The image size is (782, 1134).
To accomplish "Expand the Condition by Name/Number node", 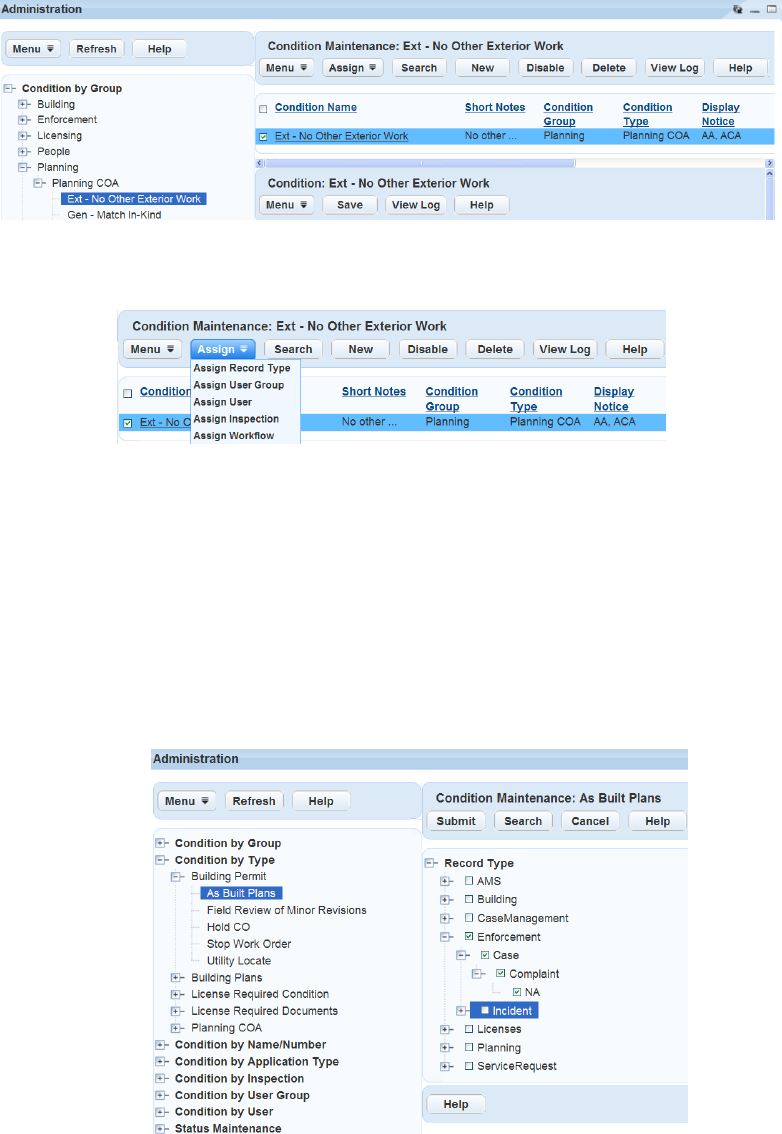I will pyautogui.click(x=161, y=1044).
